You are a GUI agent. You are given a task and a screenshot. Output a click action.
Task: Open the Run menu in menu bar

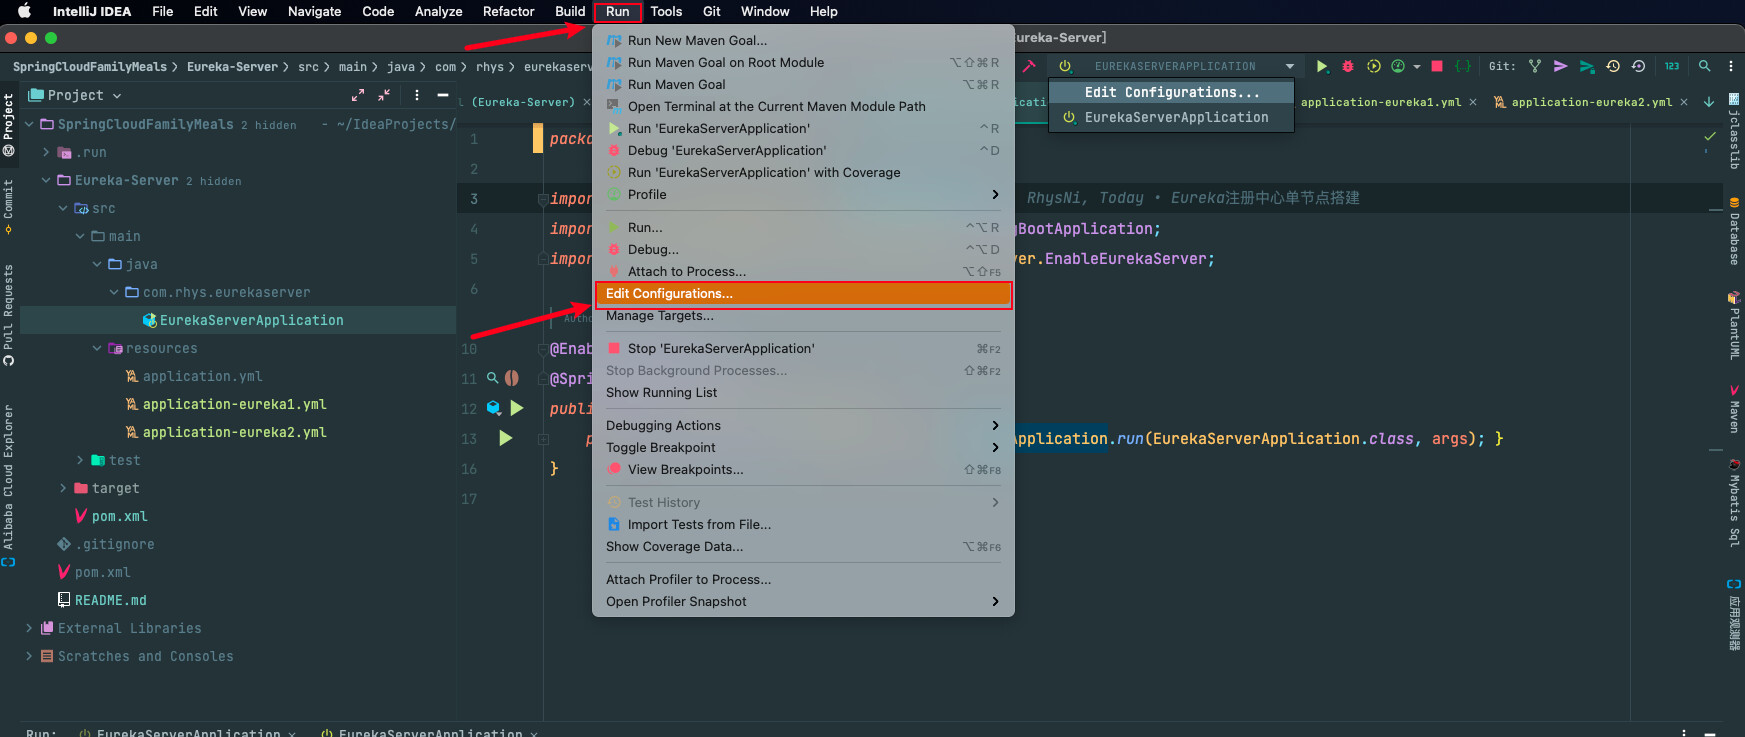(617, 11)
